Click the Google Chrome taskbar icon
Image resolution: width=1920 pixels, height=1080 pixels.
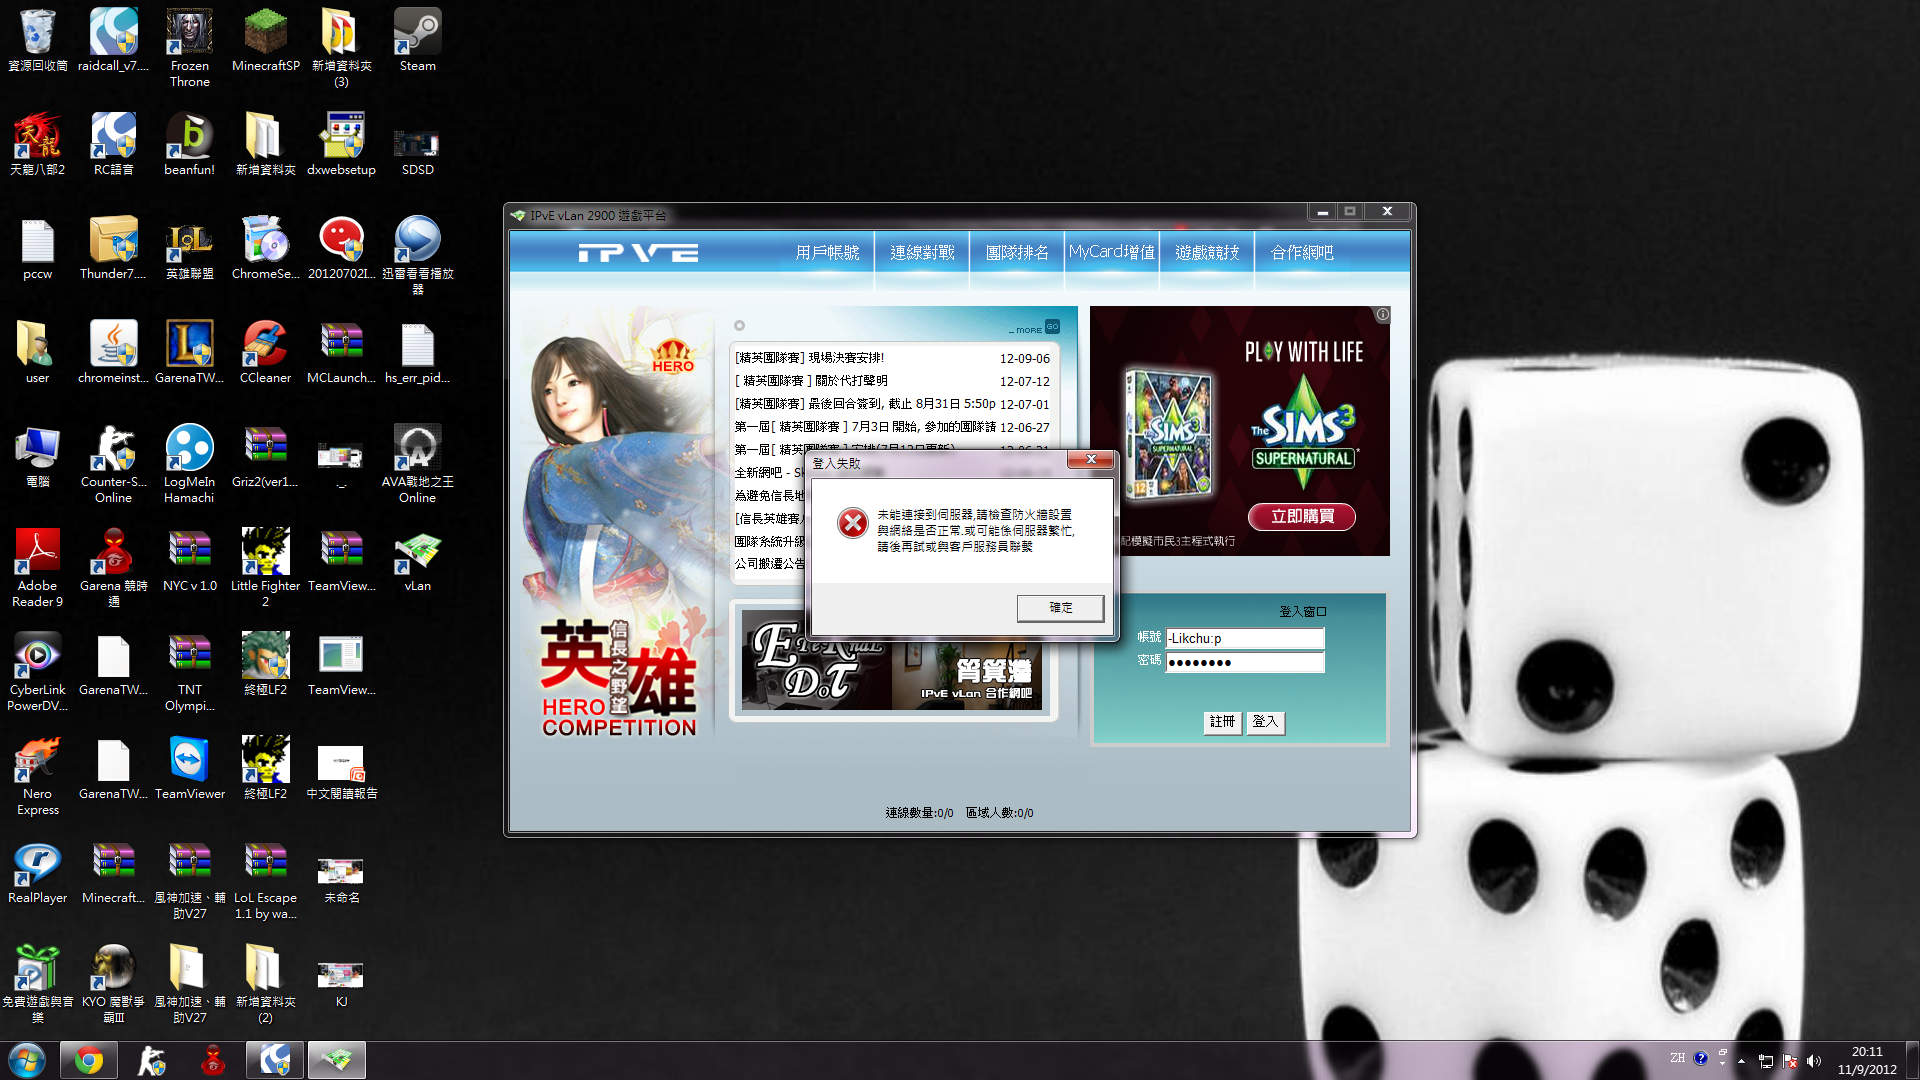(x=89, y=1060)
